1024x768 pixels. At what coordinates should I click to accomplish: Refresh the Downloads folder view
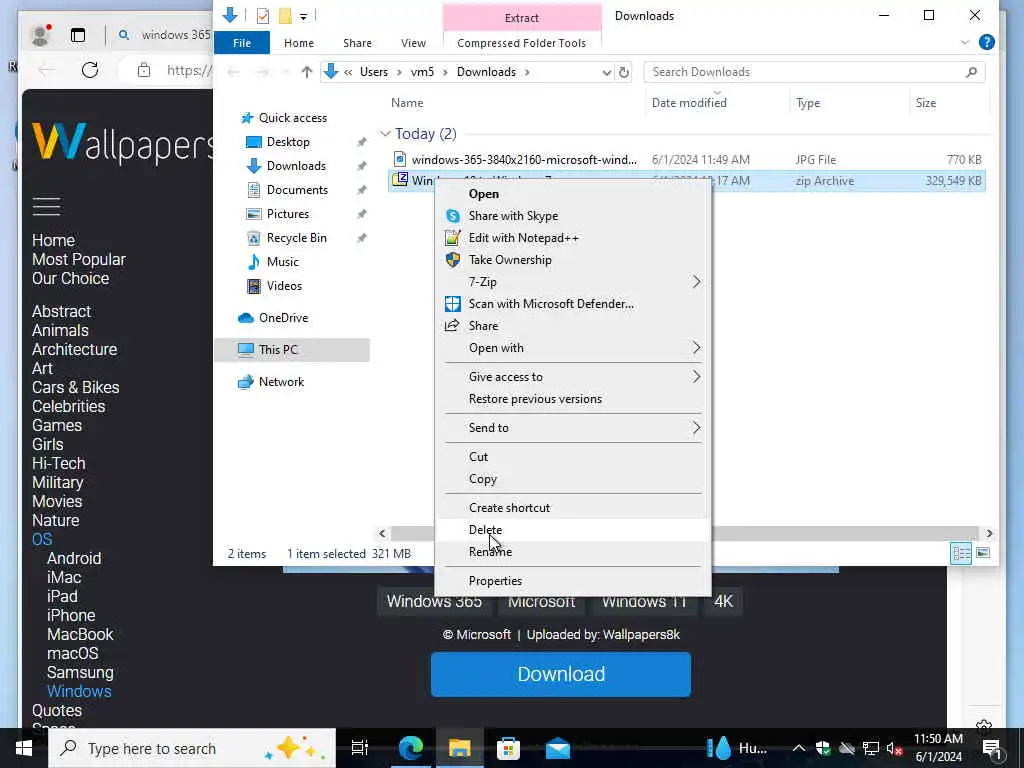pyautogui.click(x=624, y=72)
